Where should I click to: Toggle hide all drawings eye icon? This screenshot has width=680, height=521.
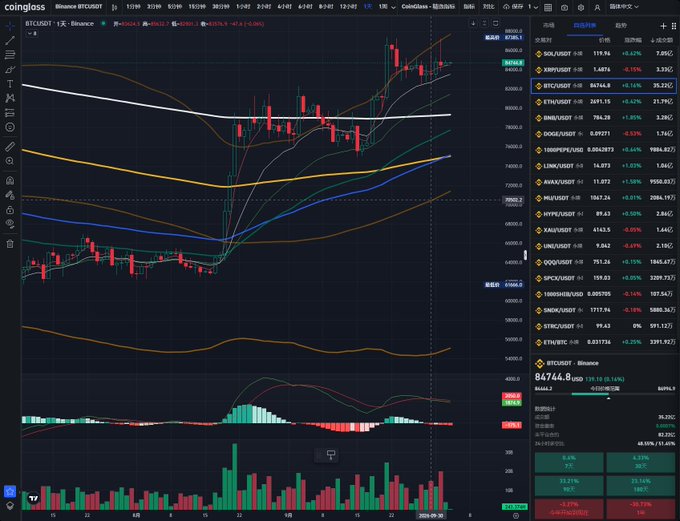(x=10, y=223)
